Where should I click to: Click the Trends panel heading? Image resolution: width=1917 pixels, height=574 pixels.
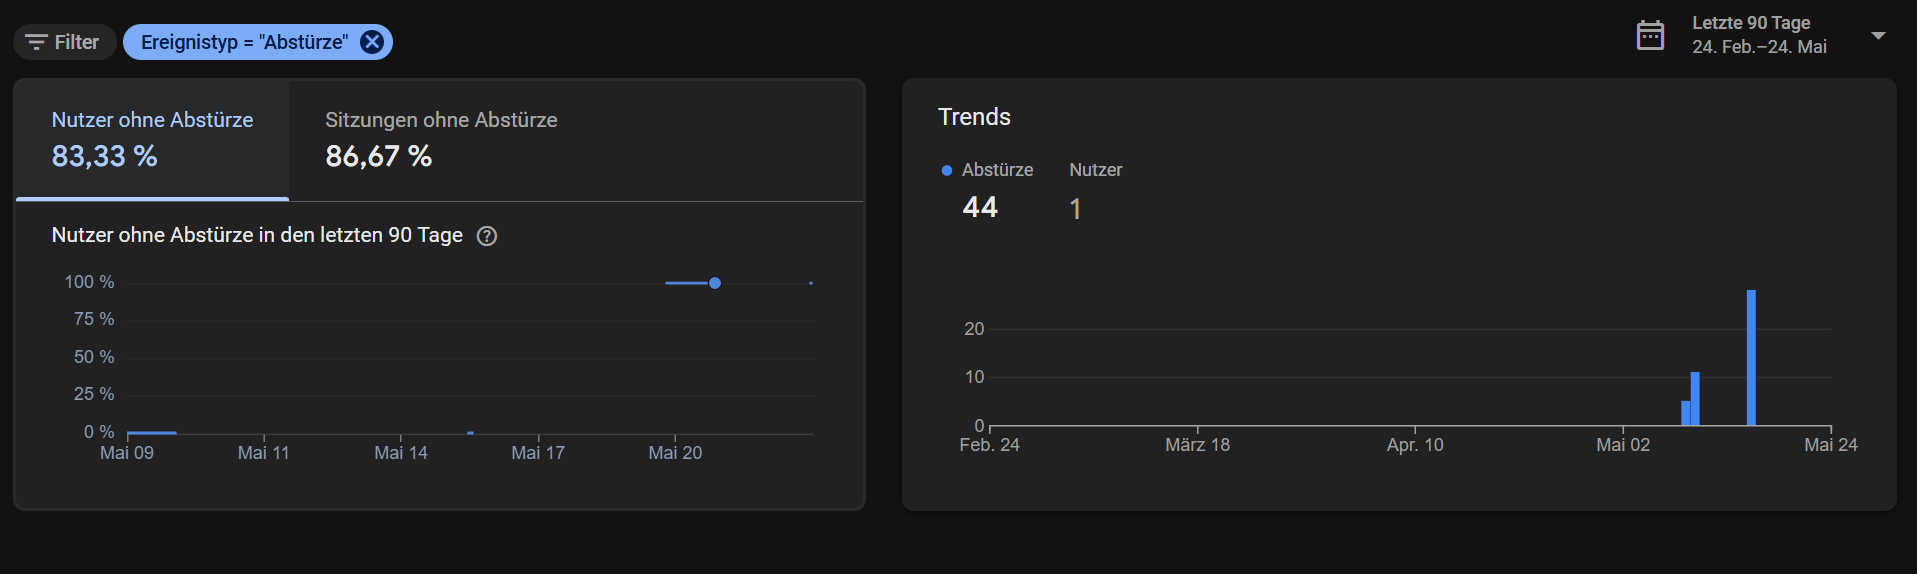[x=974, y=117]
